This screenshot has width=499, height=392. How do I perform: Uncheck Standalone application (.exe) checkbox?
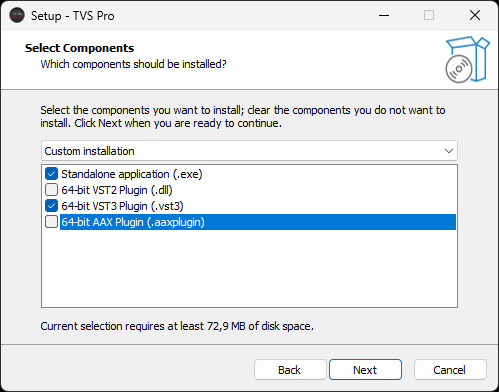(x=51, y=174)
